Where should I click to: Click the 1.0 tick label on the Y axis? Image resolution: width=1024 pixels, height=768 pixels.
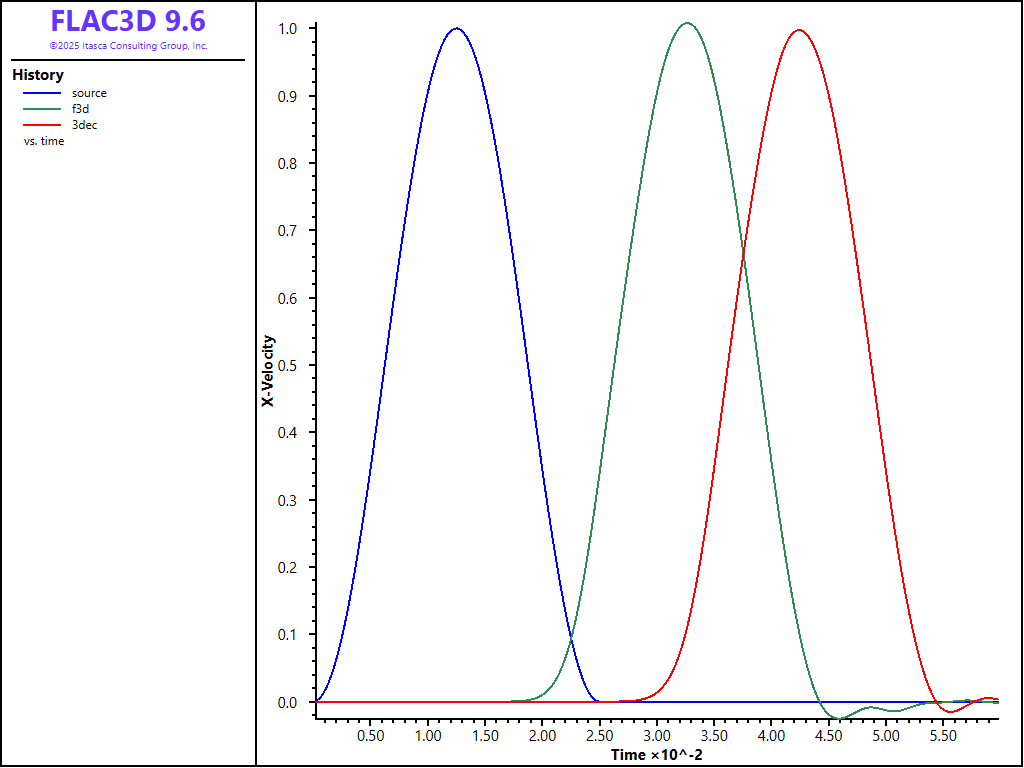coord(288,29)
